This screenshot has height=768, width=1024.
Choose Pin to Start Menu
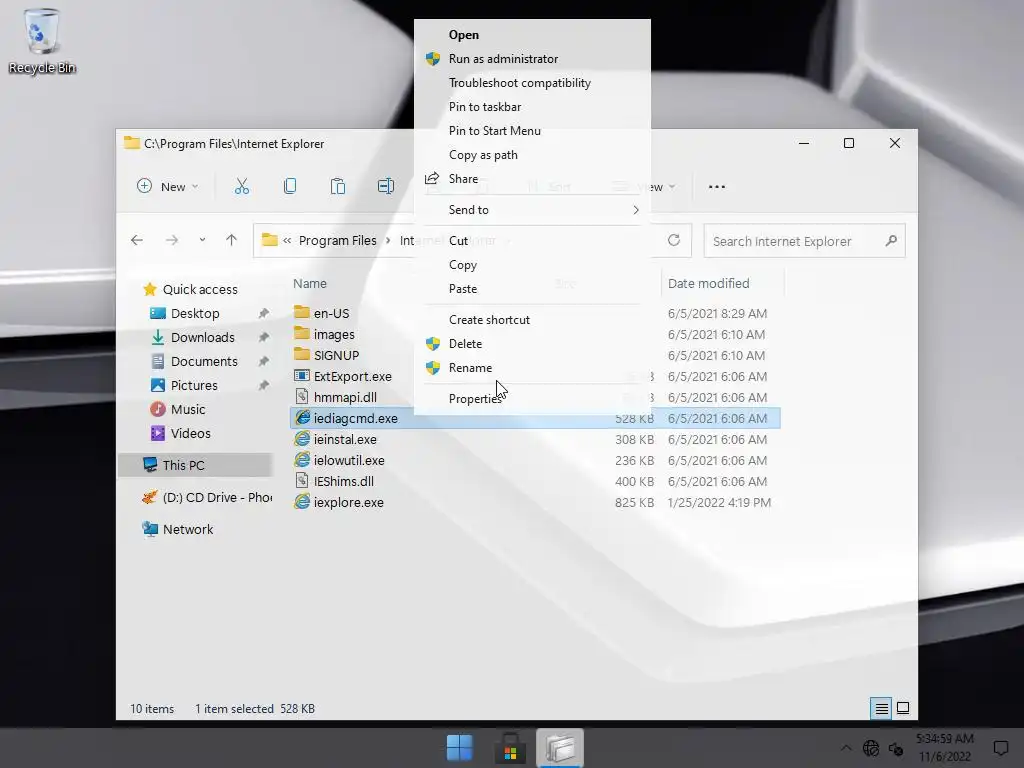(532, 131)
